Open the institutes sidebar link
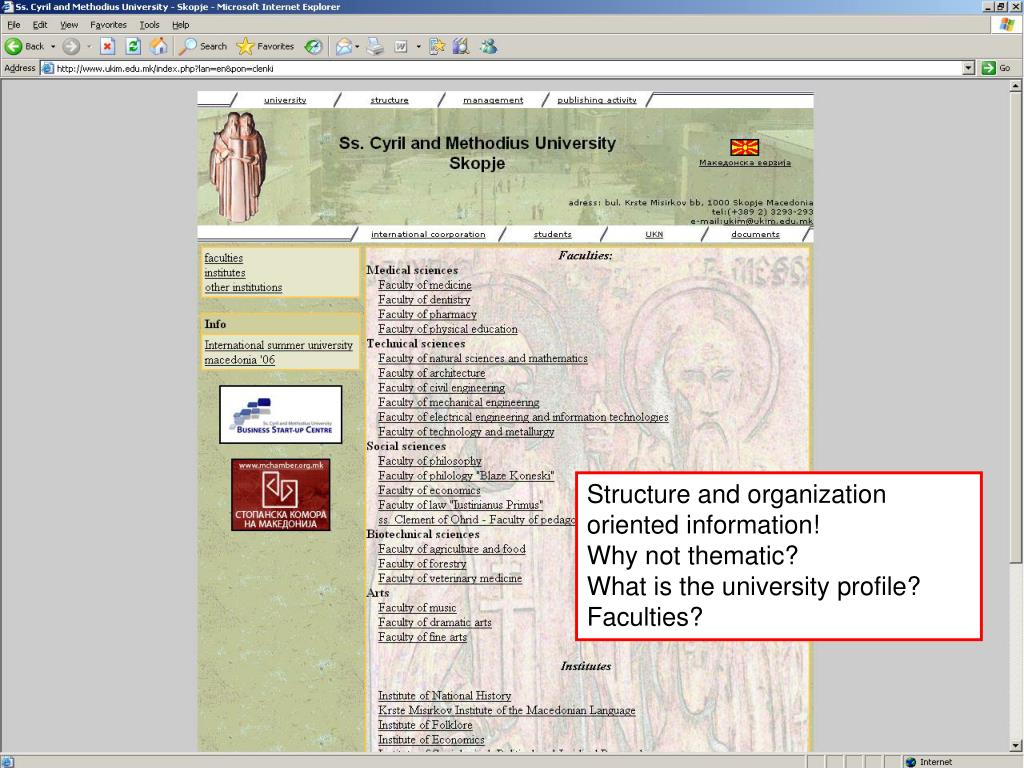Screen dimensions: 1024x768 225,273
